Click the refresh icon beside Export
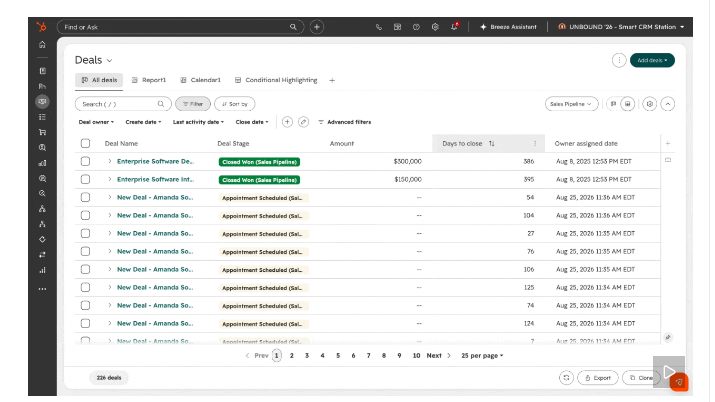This screenshot has height=402, width=715. (x=566, y=378)
